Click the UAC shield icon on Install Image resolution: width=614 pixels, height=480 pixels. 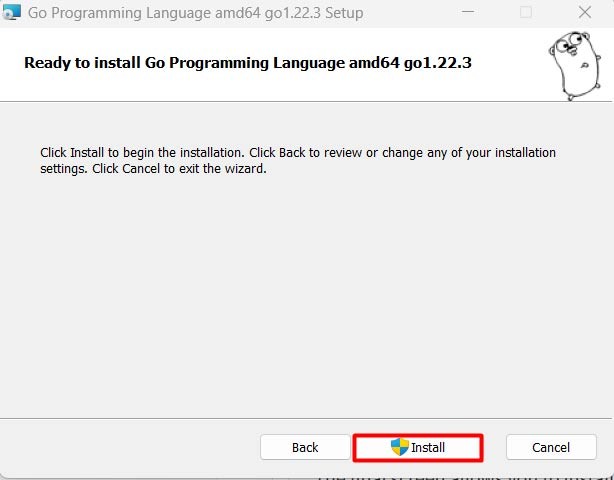click(400, 447)
